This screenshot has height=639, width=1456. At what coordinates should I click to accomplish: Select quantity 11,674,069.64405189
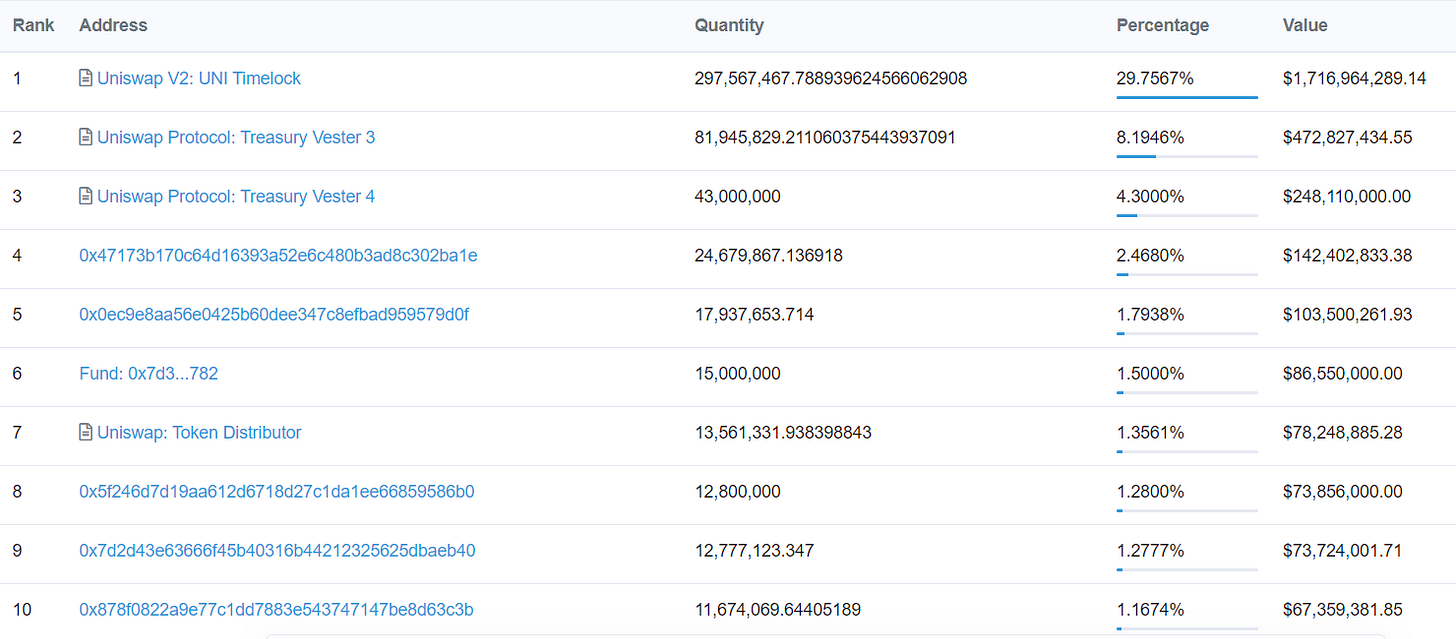tap(778, 609)
